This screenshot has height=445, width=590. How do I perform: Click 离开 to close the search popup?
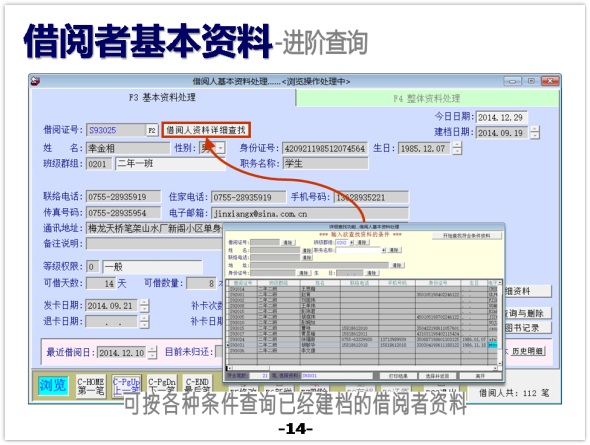pos(481,376)
